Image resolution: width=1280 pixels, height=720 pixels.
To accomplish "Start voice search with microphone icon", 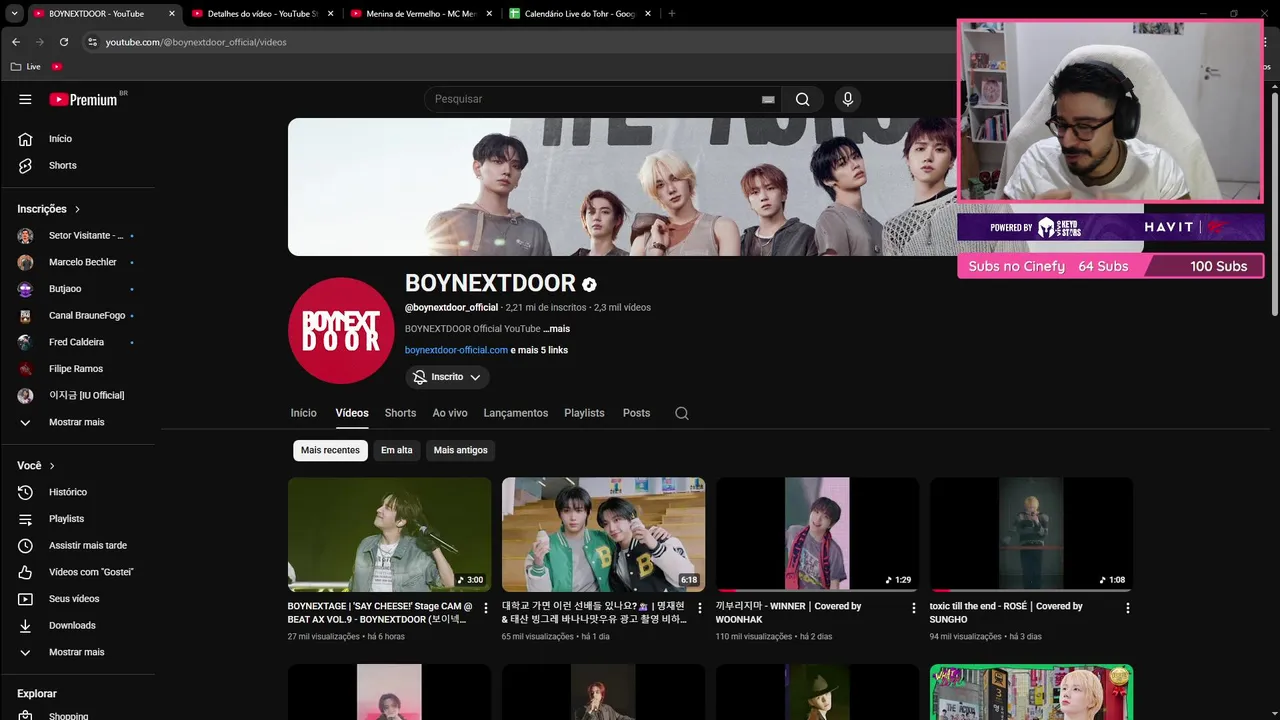I will tap(848, 99).
